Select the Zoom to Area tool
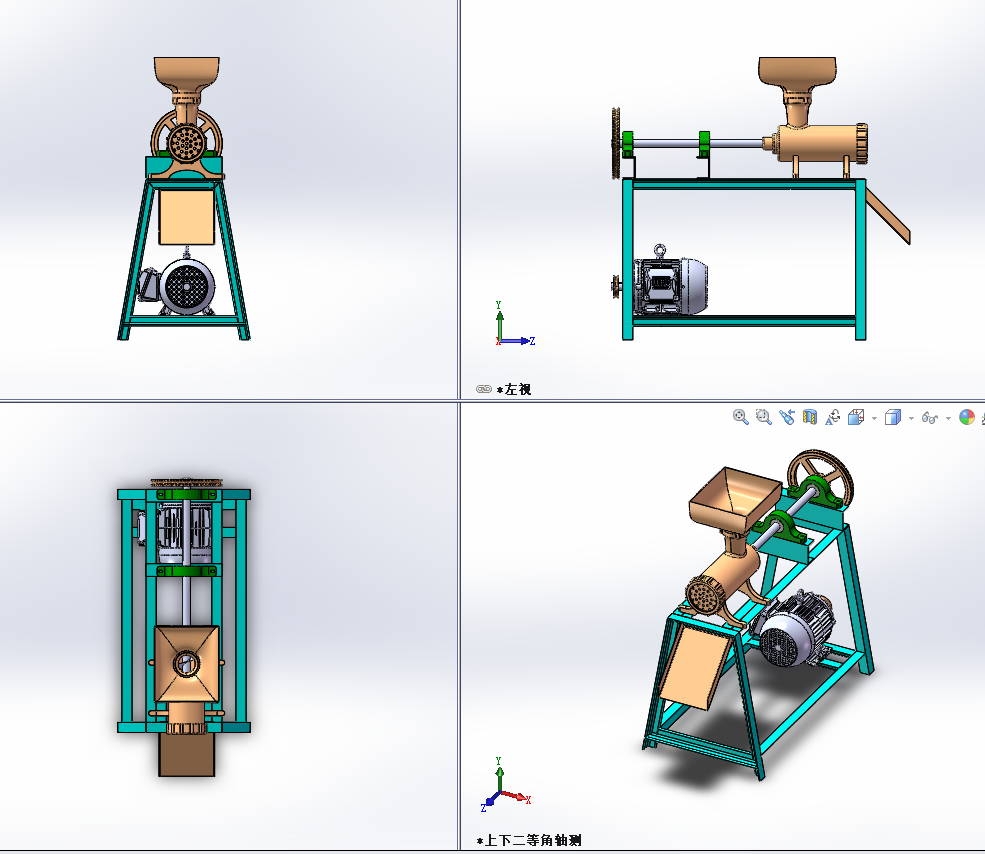Screen dimensions: 985x854 pos(764,417)
